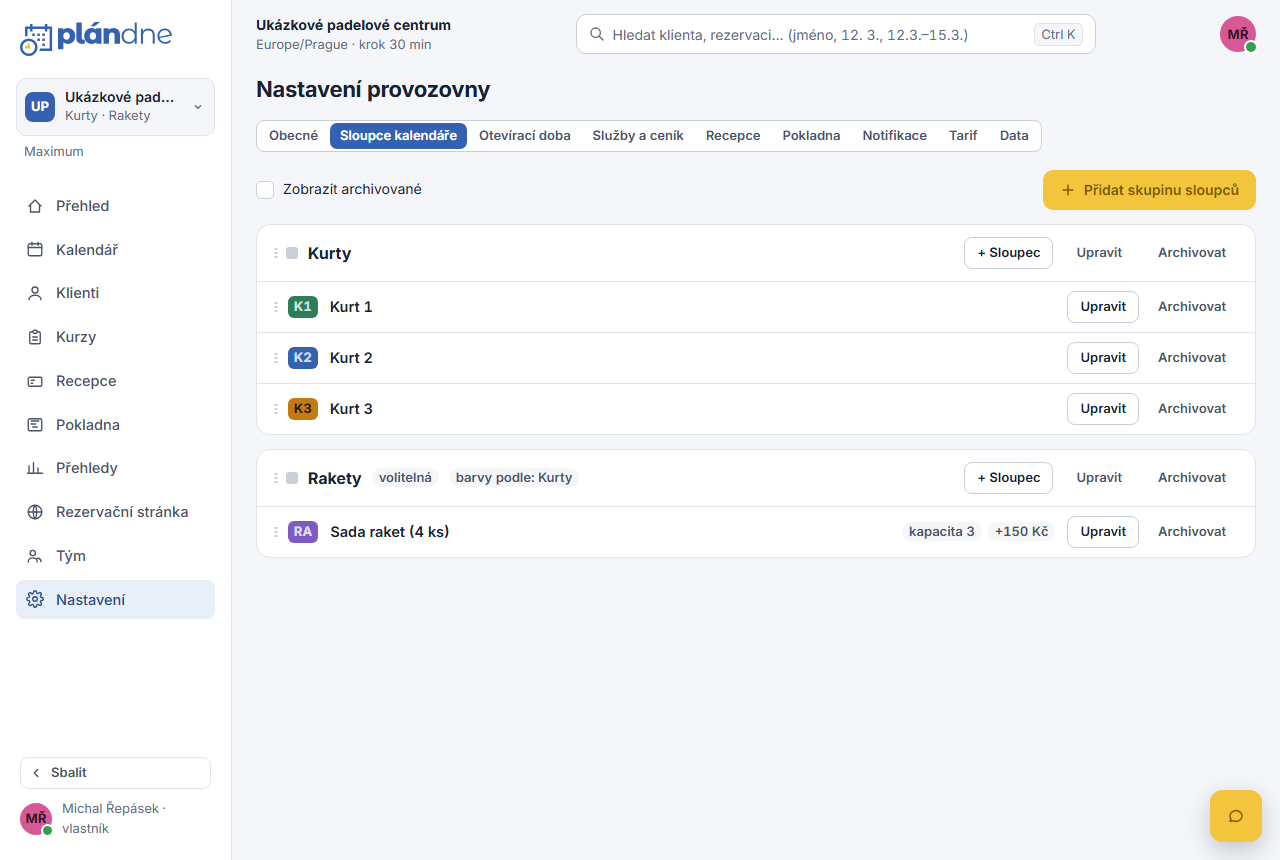Image resolution: width=1280 pixels, height=860 pixels.
Task: Switch to the Obecné tab
Action: tap(293, 136)
